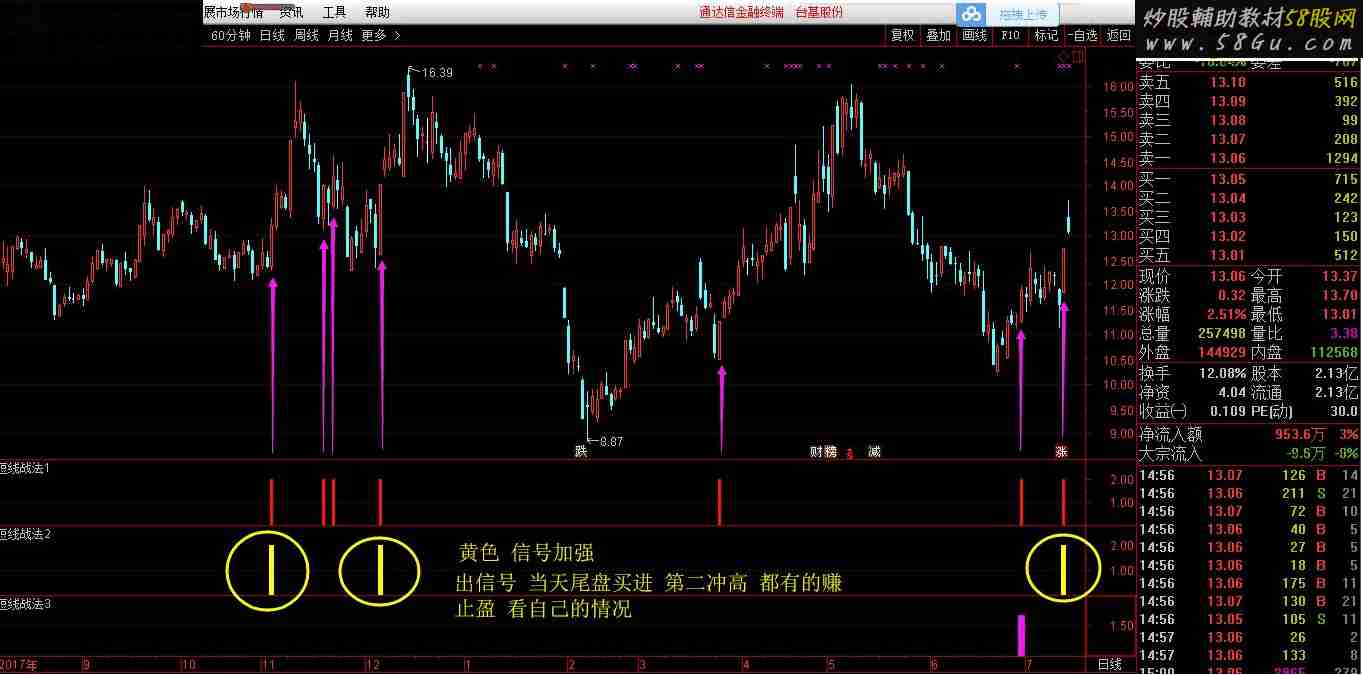
Task: Switch to the 60分钟 period tab
Action: [x=230, y=35]
